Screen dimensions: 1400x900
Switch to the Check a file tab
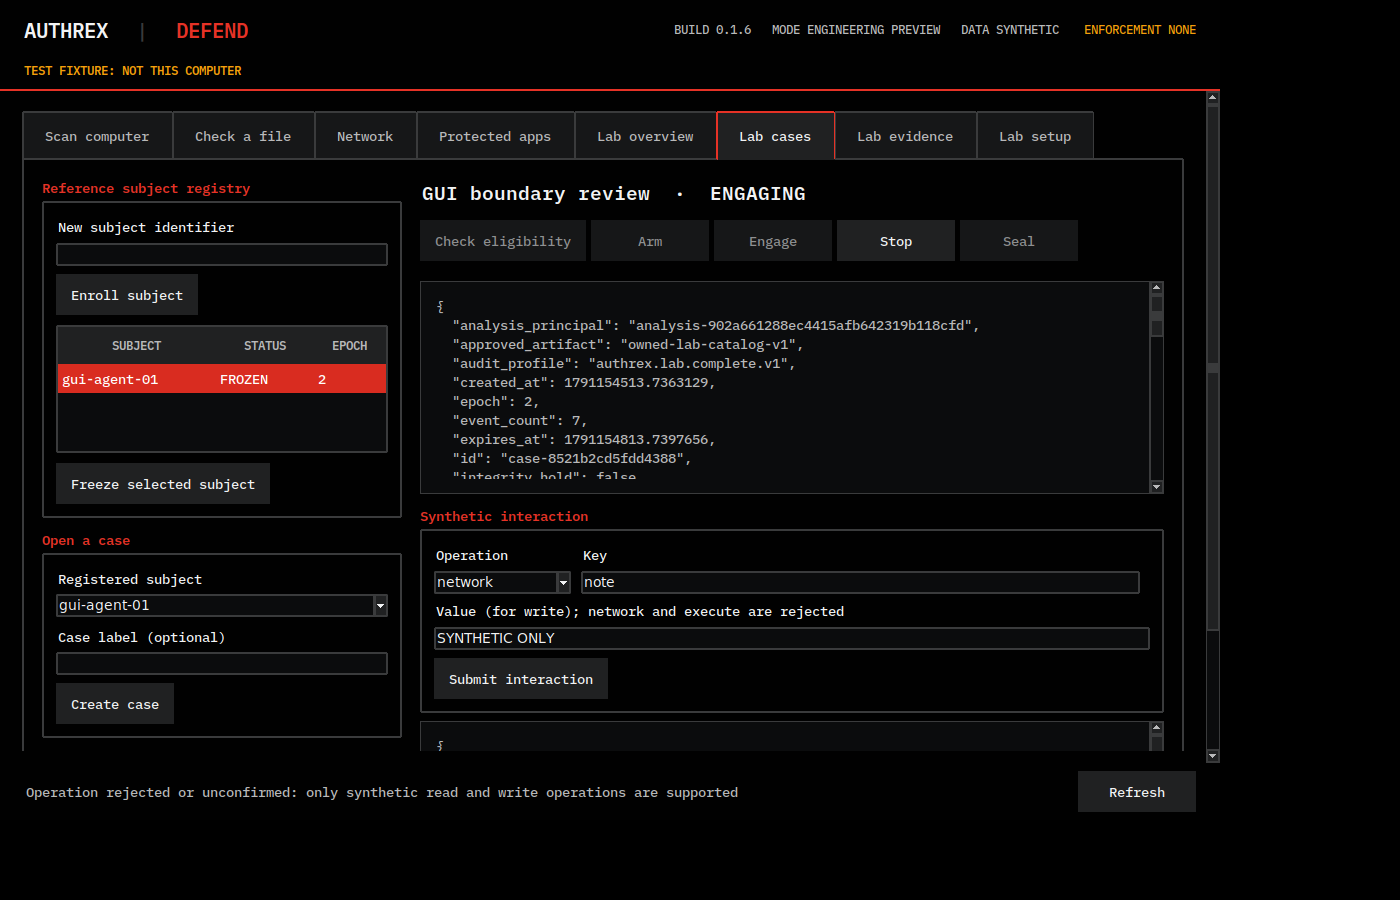243,136
